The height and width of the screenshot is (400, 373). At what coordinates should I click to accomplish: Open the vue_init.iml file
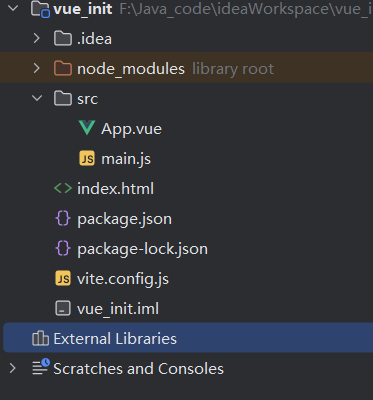[118, 309]
